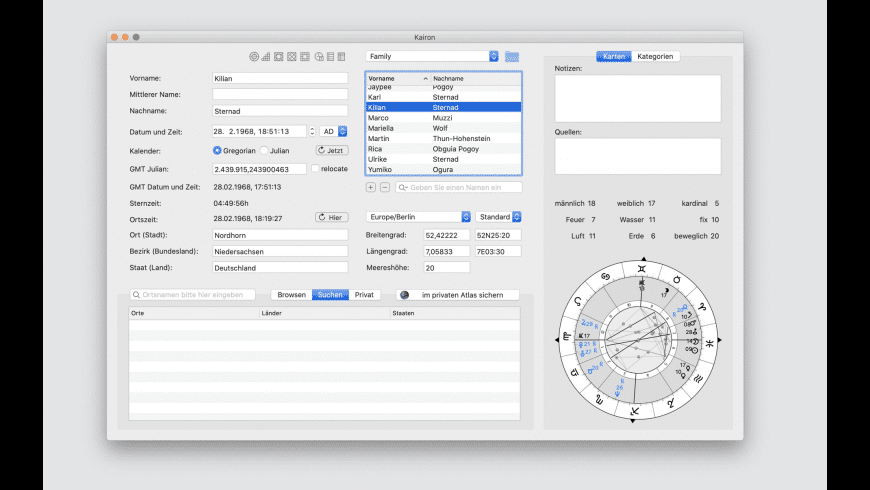Click the Orte column header
The width and height of the screenshot is (870, 490).
coord(194,314)
